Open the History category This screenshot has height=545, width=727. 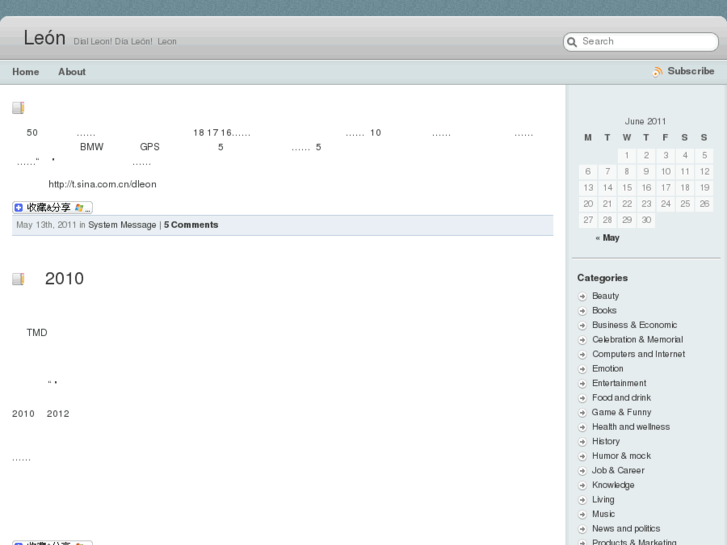(606, 441)
